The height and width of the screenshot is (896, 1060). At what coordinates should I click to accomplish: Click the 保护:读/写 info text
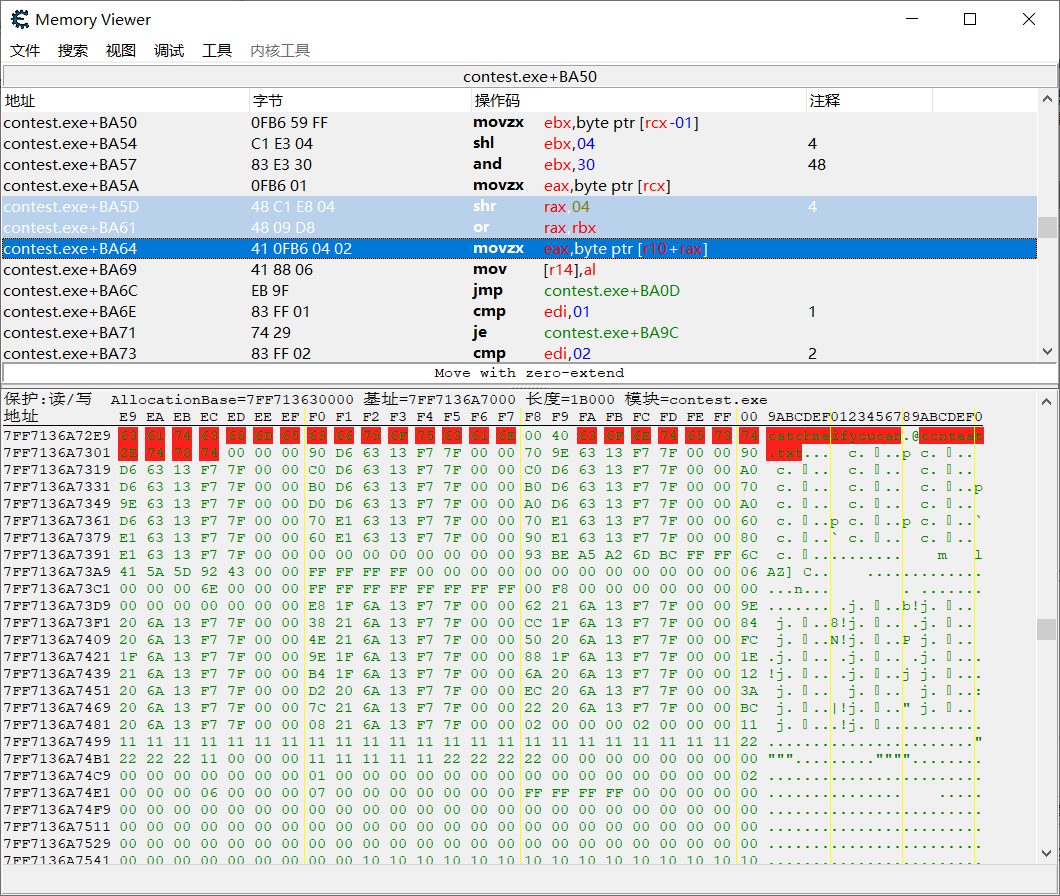point(47,399)
